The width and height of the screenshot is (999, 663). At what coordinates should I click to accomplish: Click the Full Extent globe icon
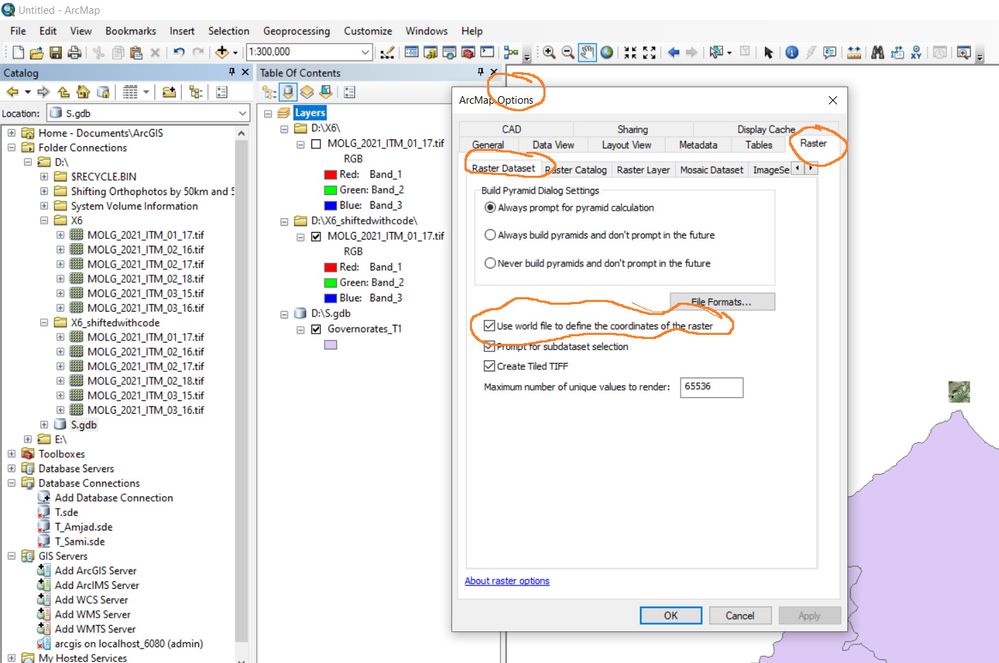(607, 52)
